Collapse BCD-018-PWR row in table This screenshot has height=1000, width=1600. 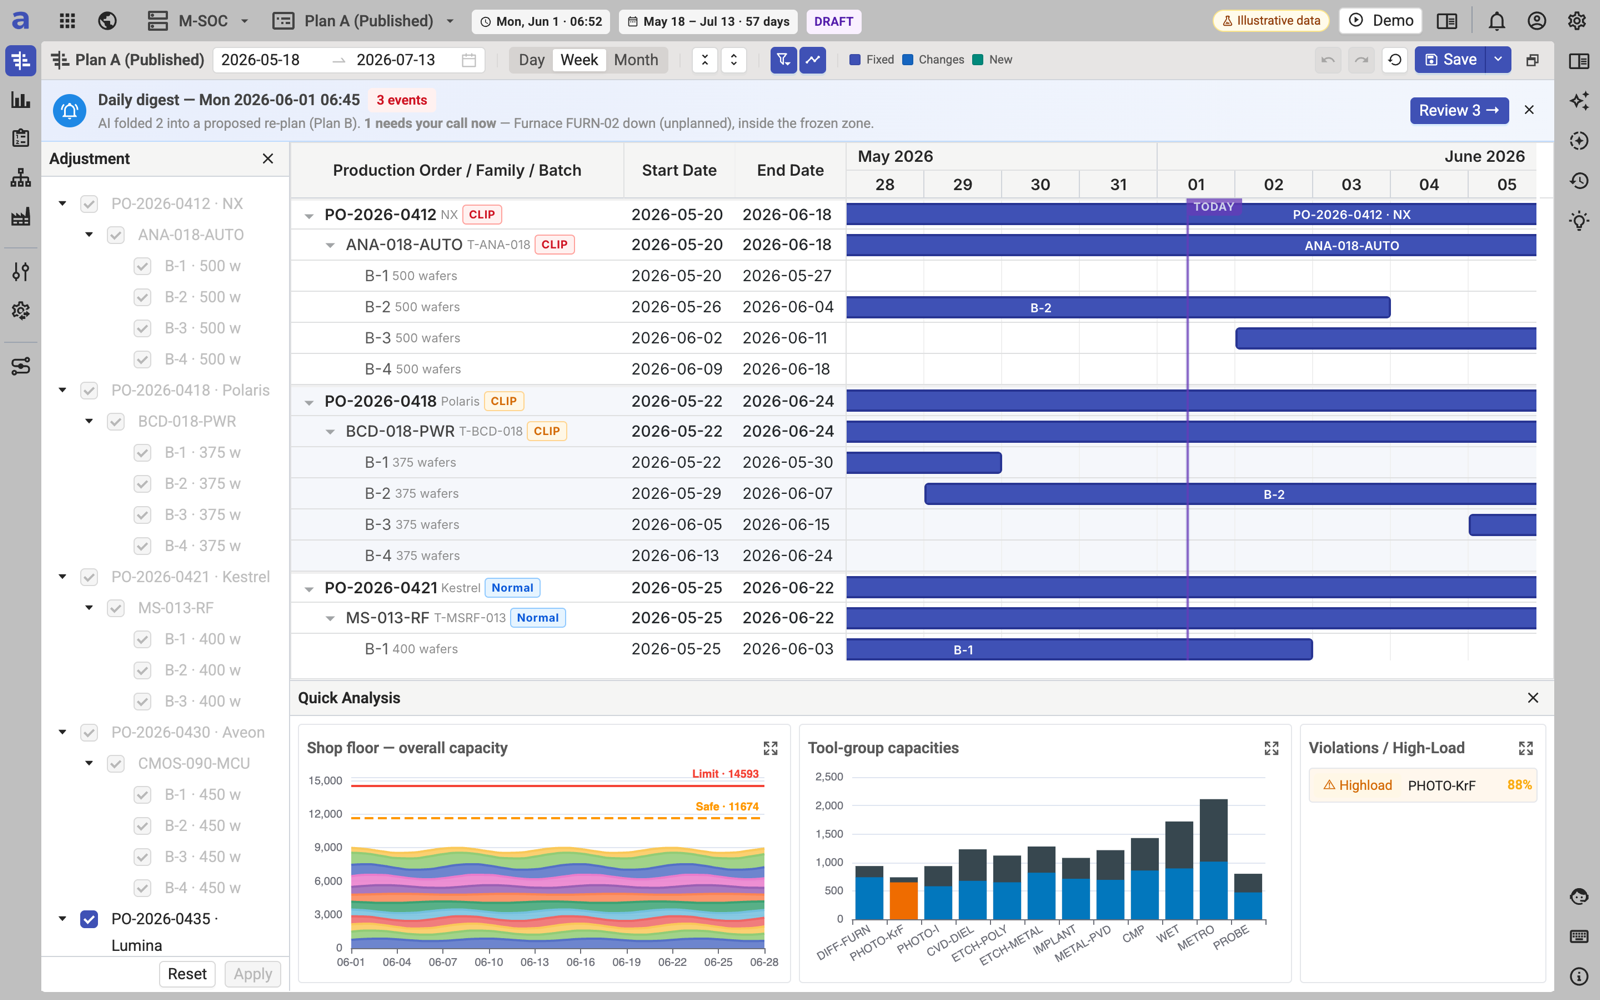pyautogui.click(x=330, y=432)
